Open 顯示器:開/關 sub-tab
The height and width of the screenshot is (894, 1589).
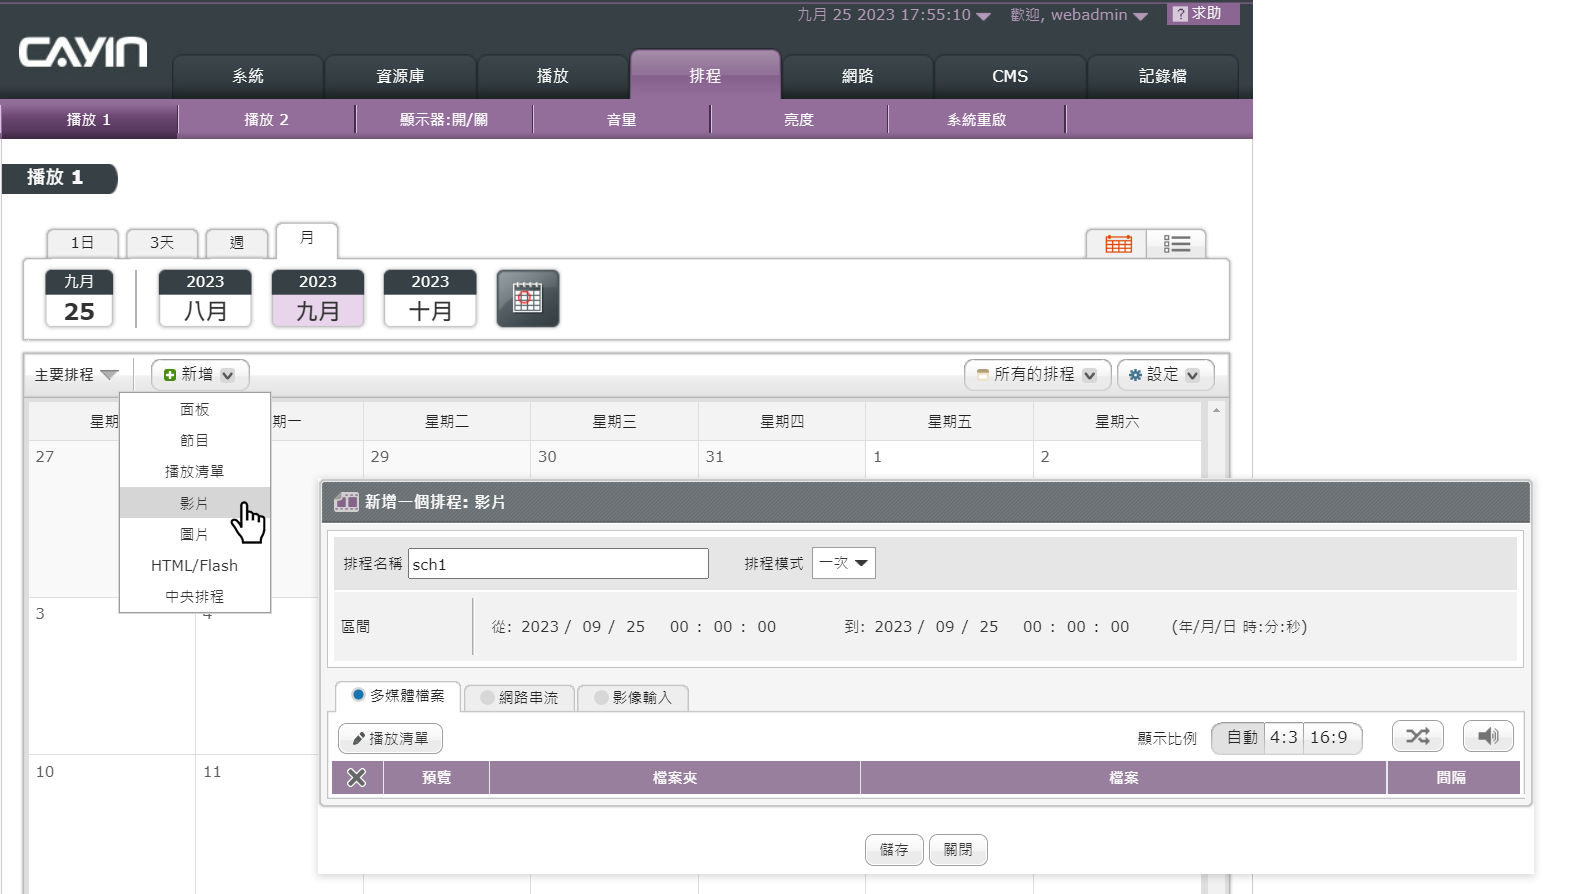444,120
